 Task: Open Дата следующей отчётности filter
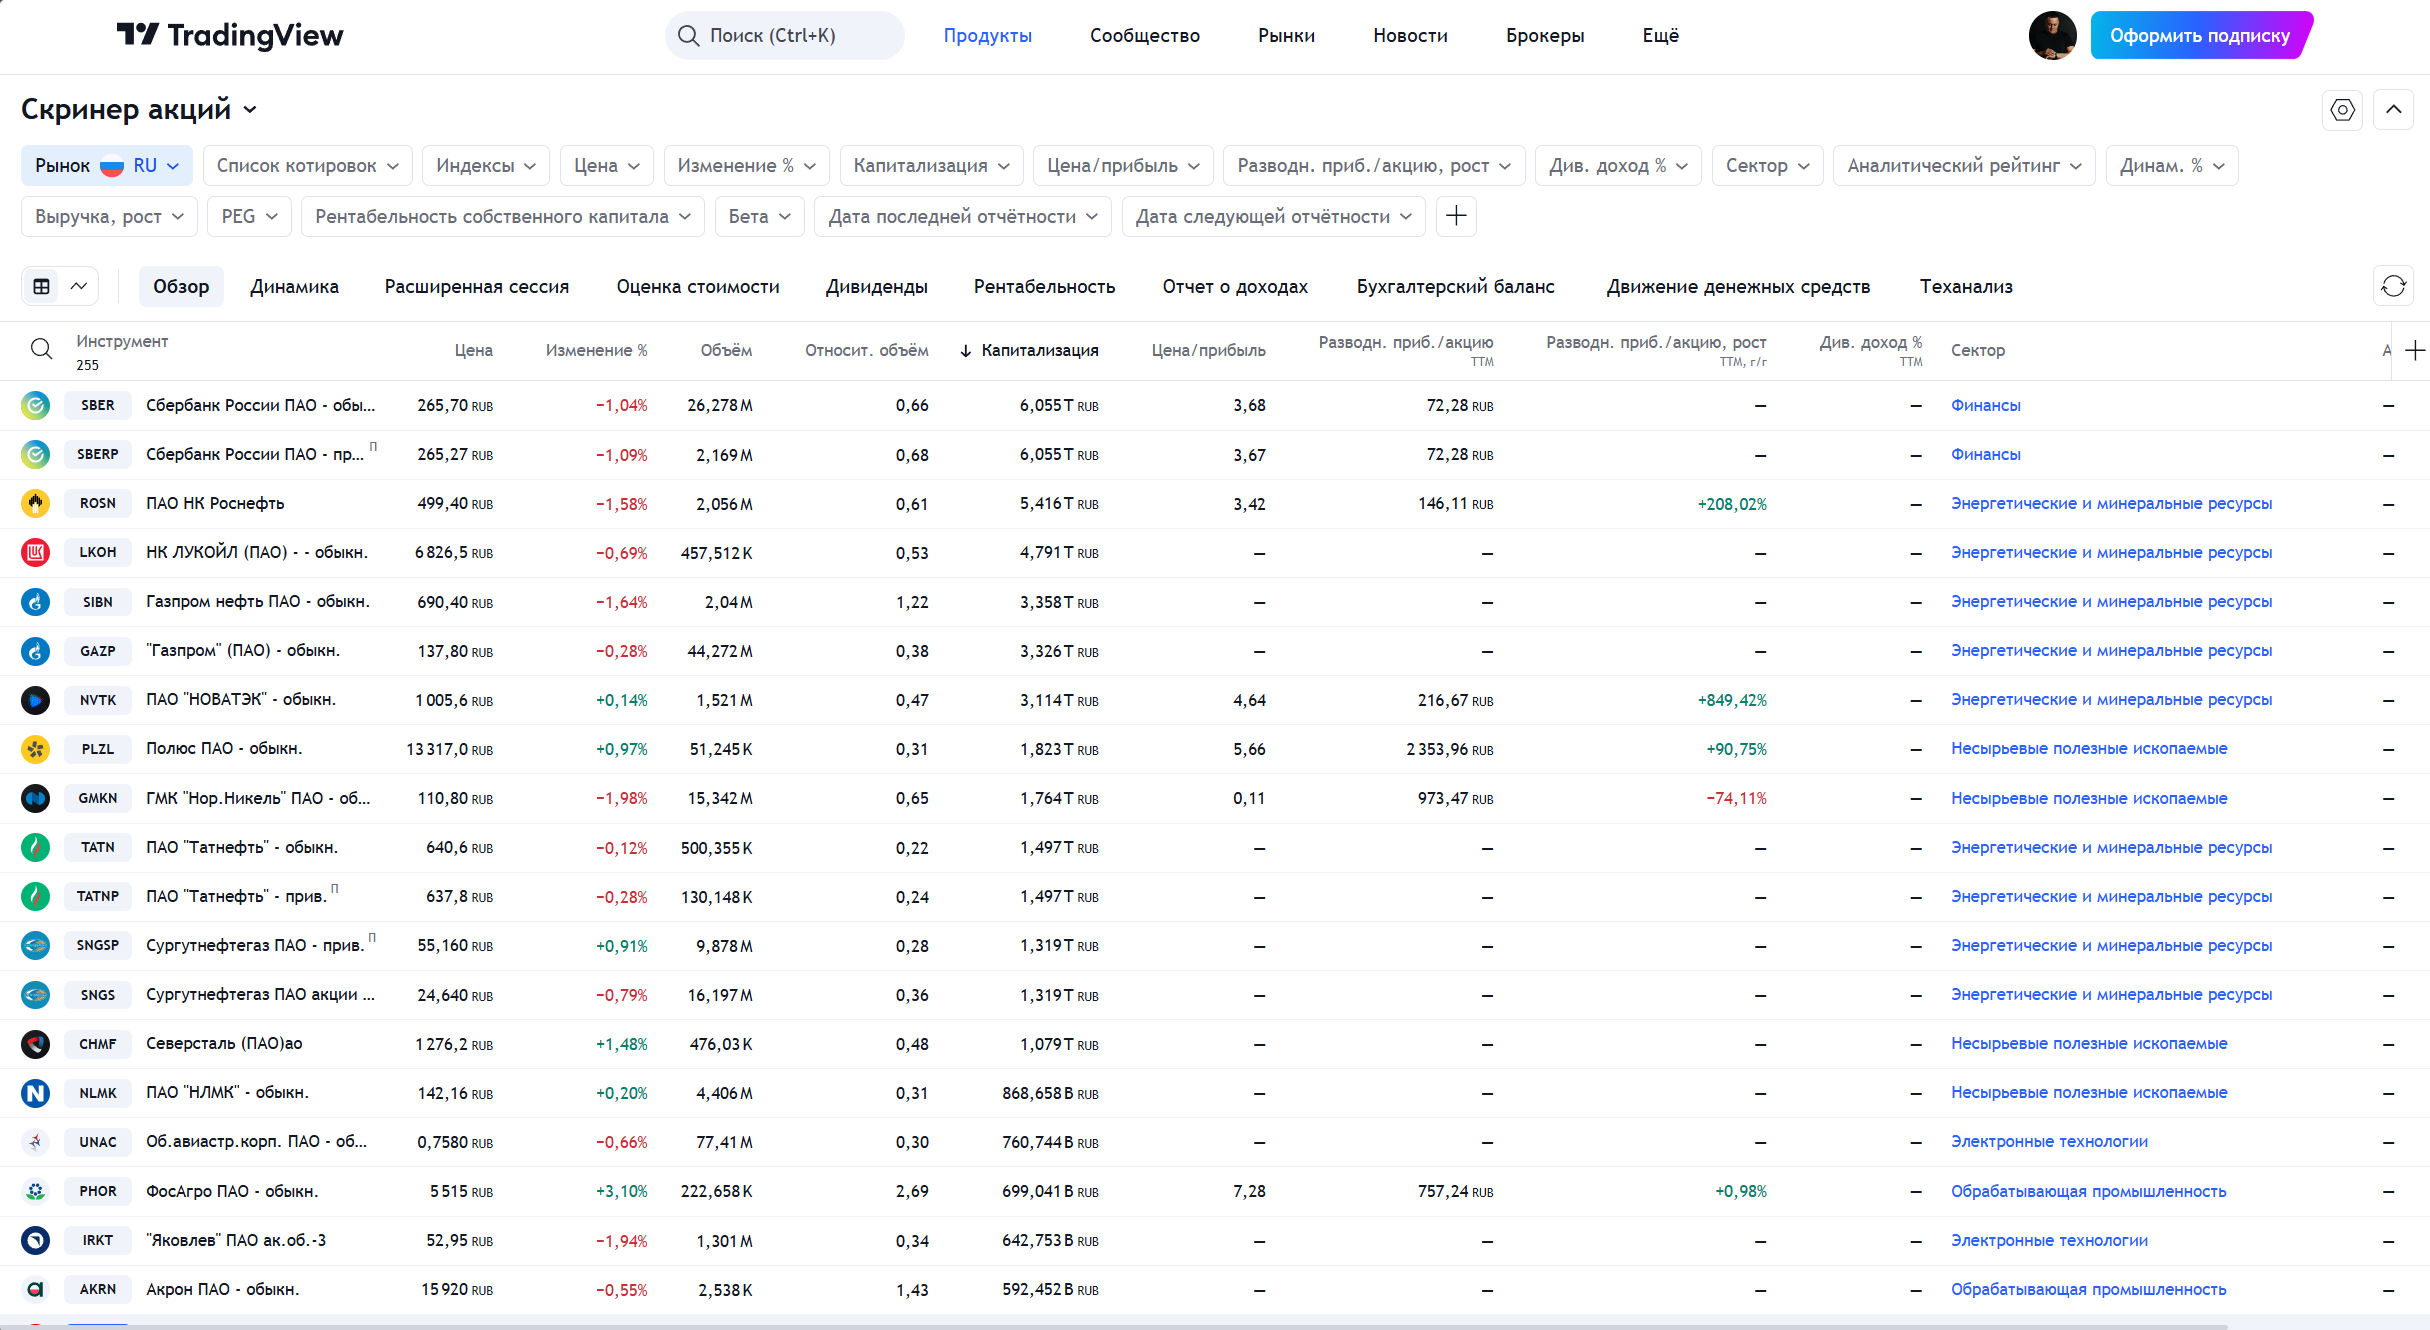coord(1274,216)
